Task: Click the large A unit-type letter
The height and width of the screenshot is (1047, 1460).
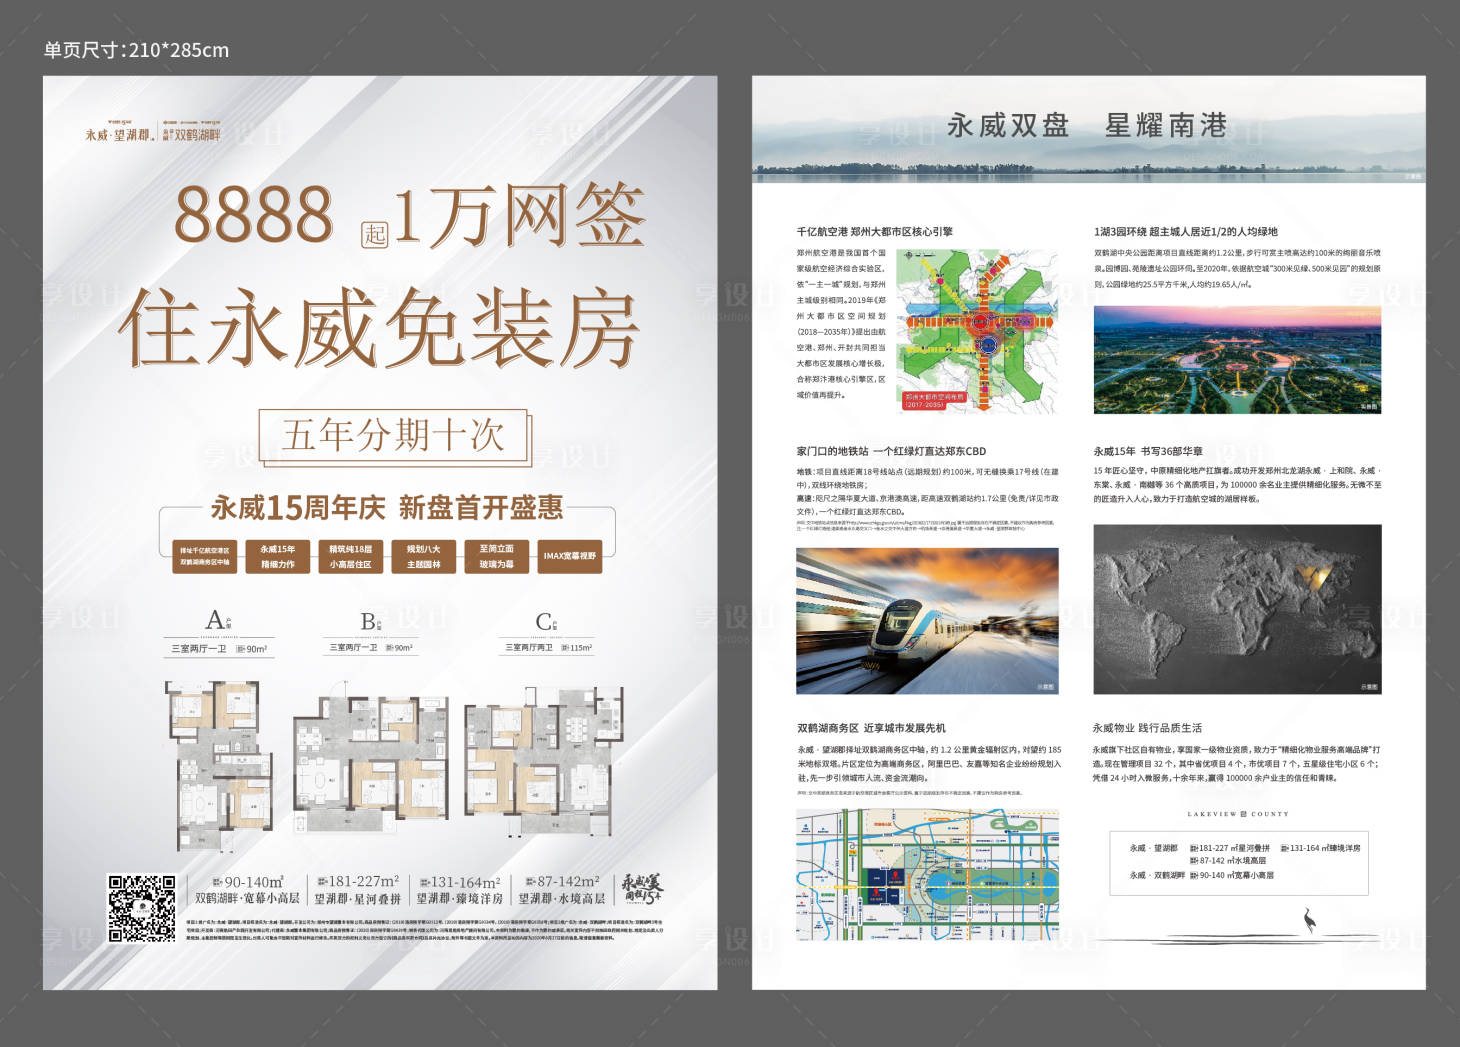Action: (x=214, y=621)
